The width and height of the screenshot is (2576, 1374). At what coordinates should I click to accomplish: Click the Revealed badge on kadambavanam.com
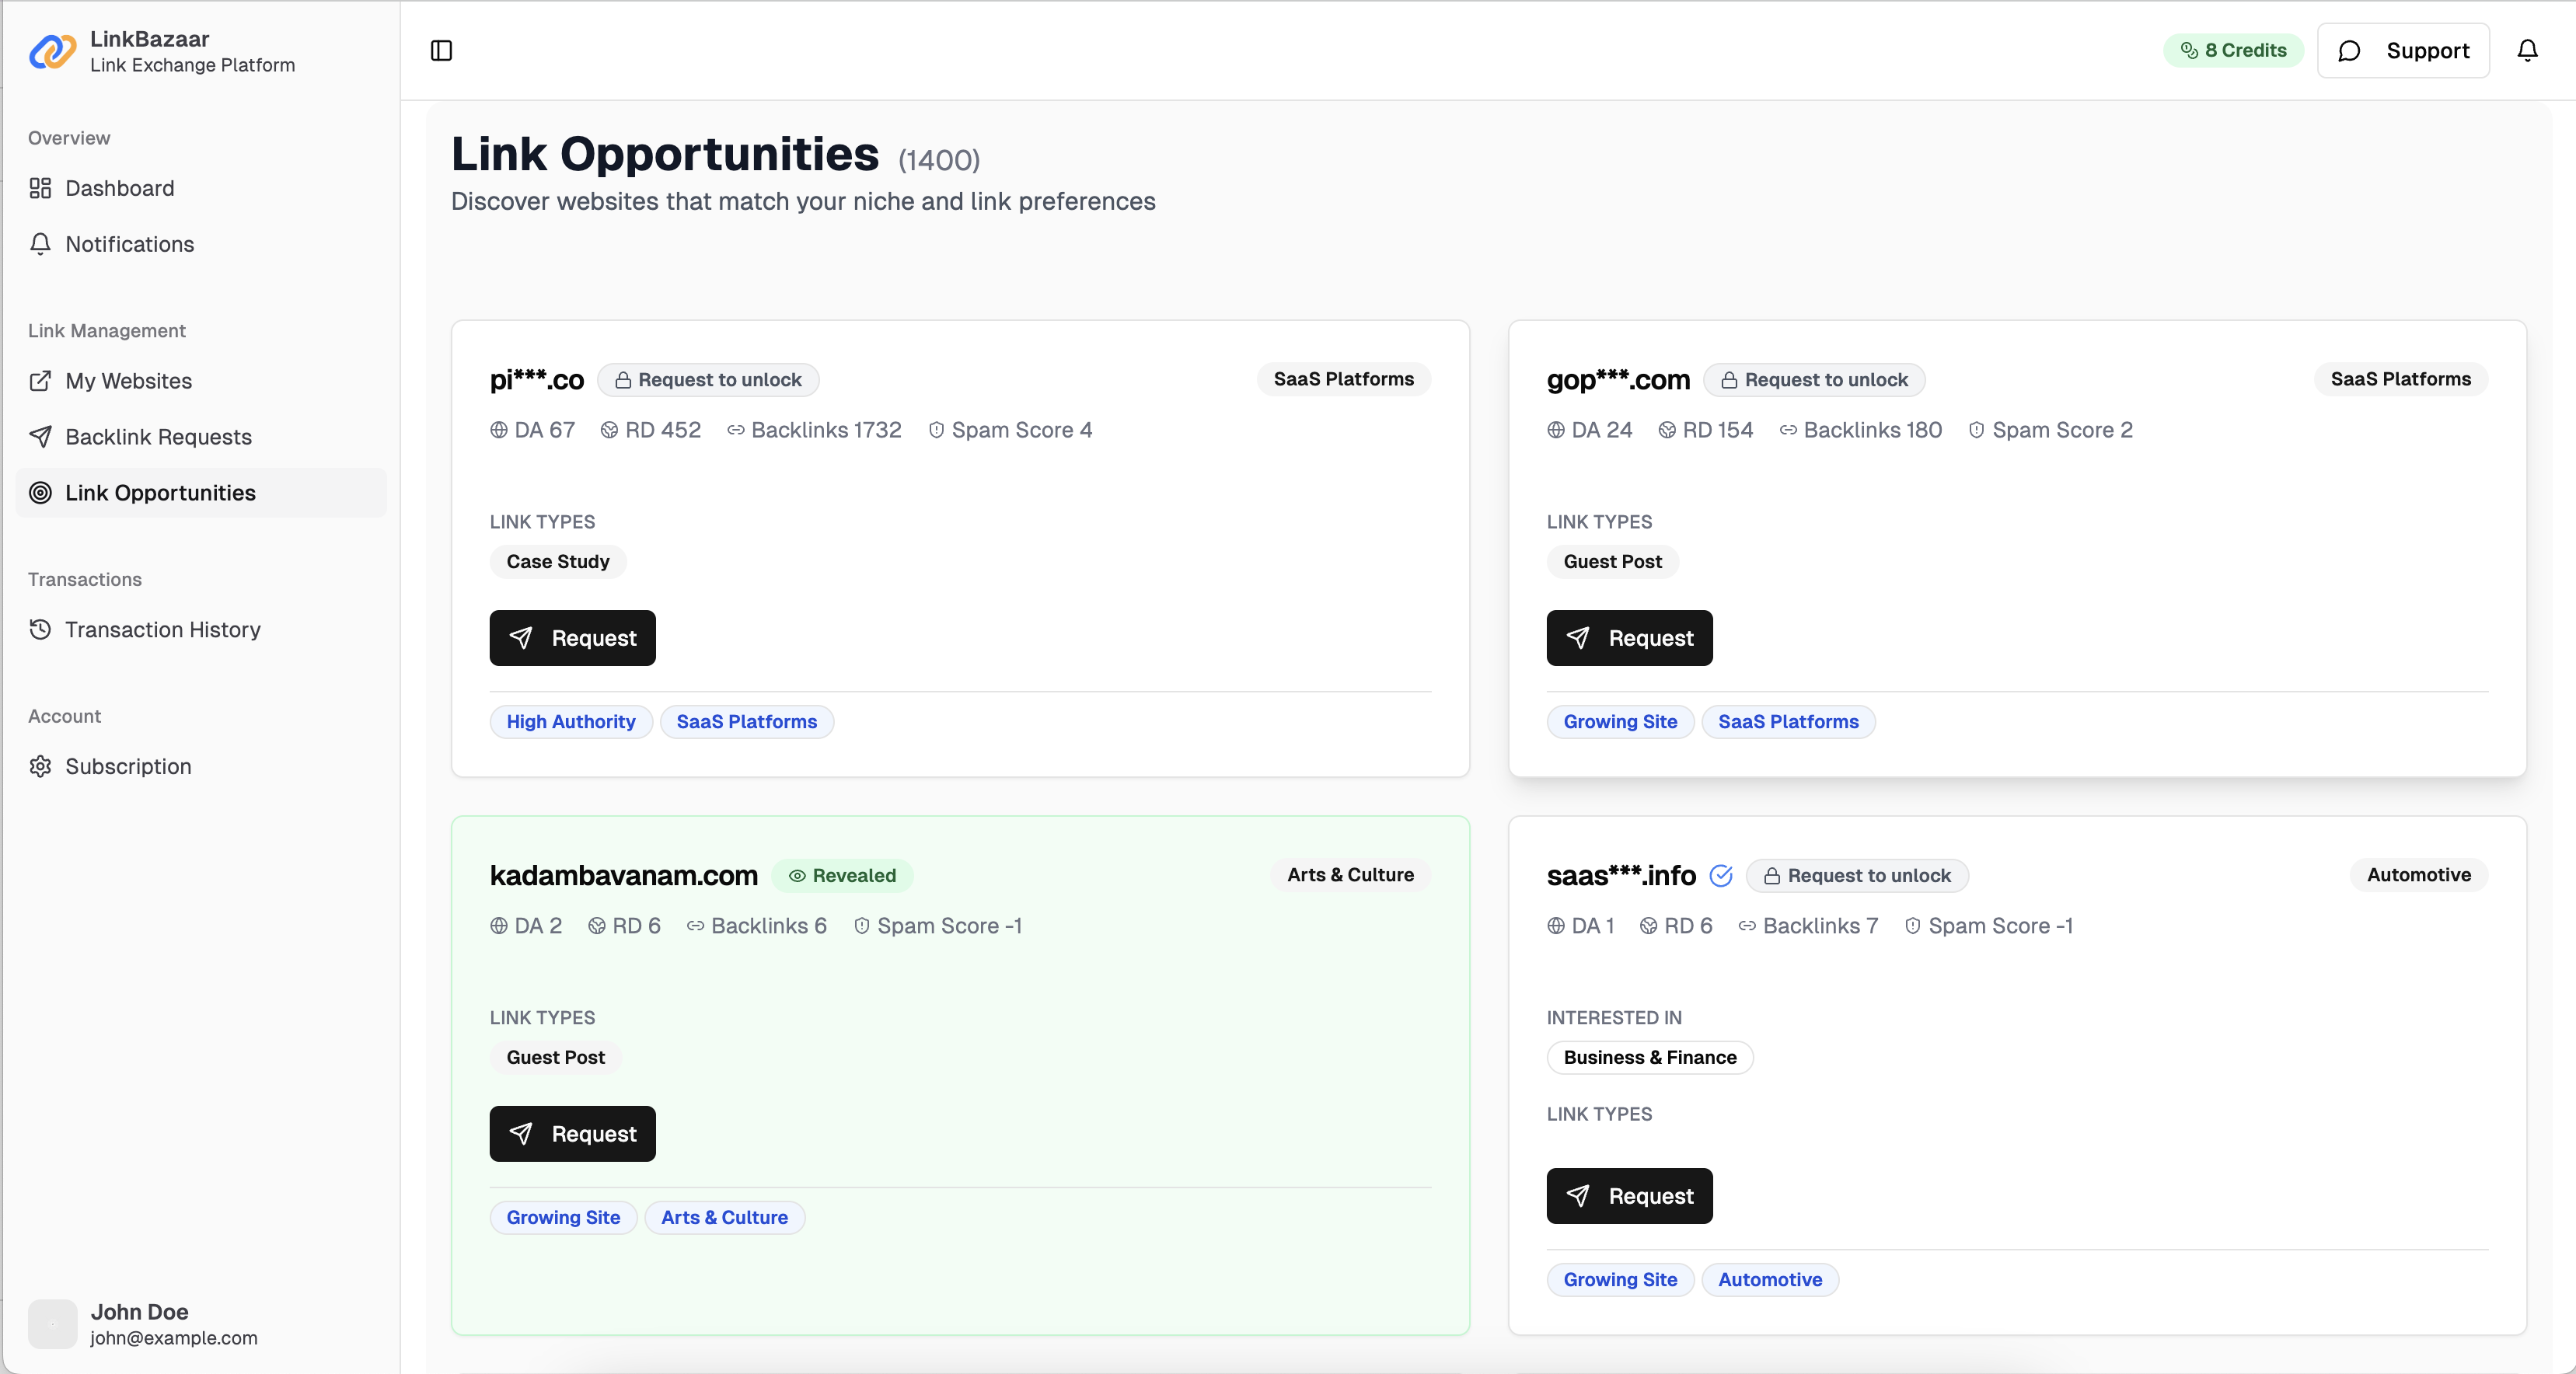(842, 875)
